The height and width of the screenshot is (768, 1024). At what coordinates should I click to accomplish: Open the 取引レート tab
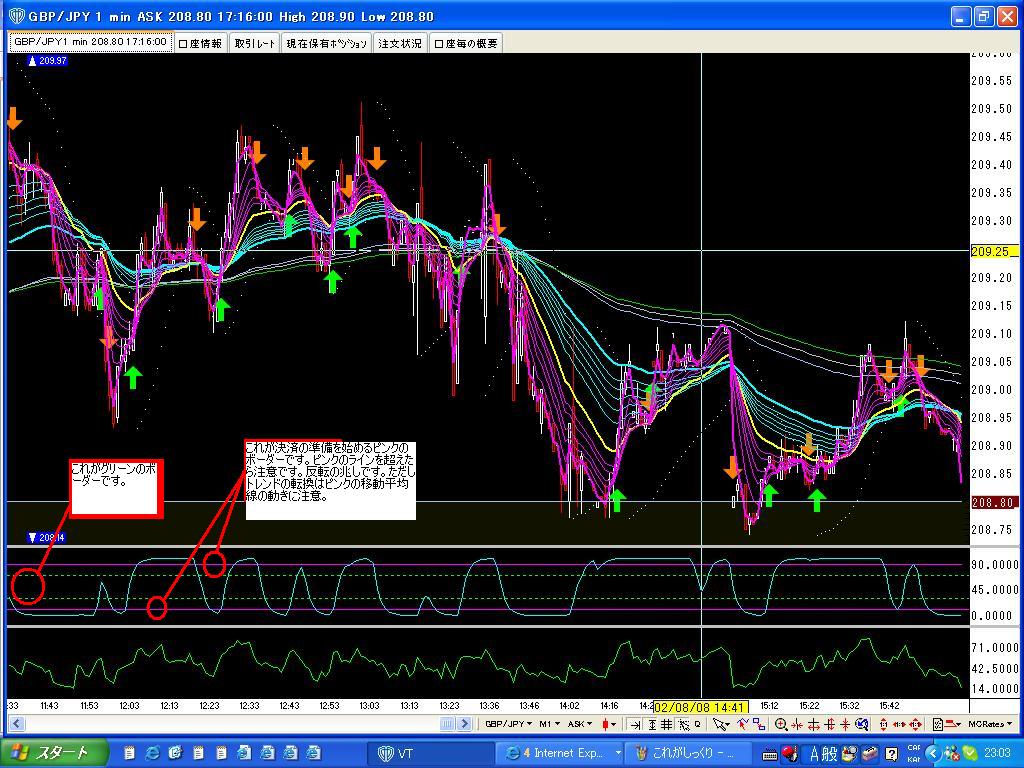click(254, 43)
